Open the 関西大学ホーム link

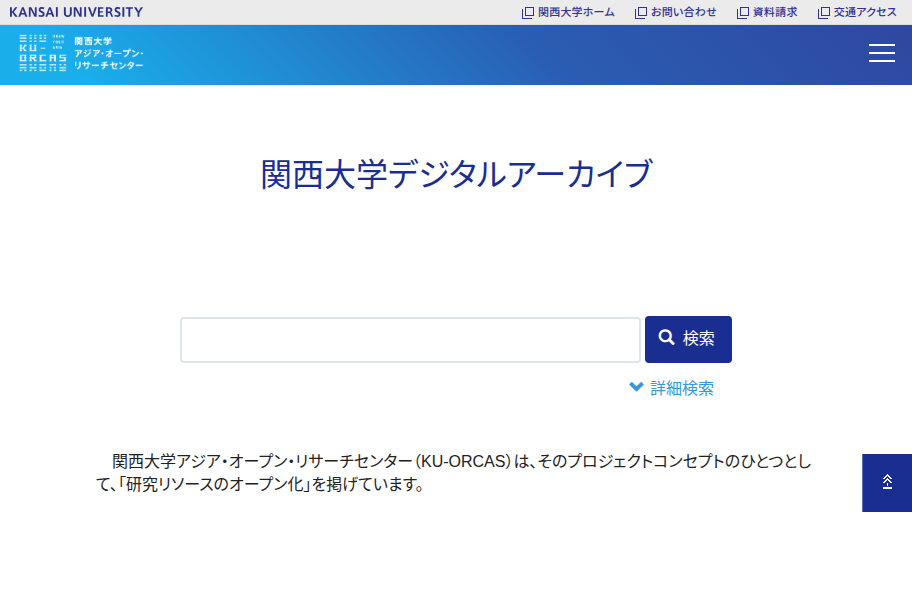tap(568, 12)
